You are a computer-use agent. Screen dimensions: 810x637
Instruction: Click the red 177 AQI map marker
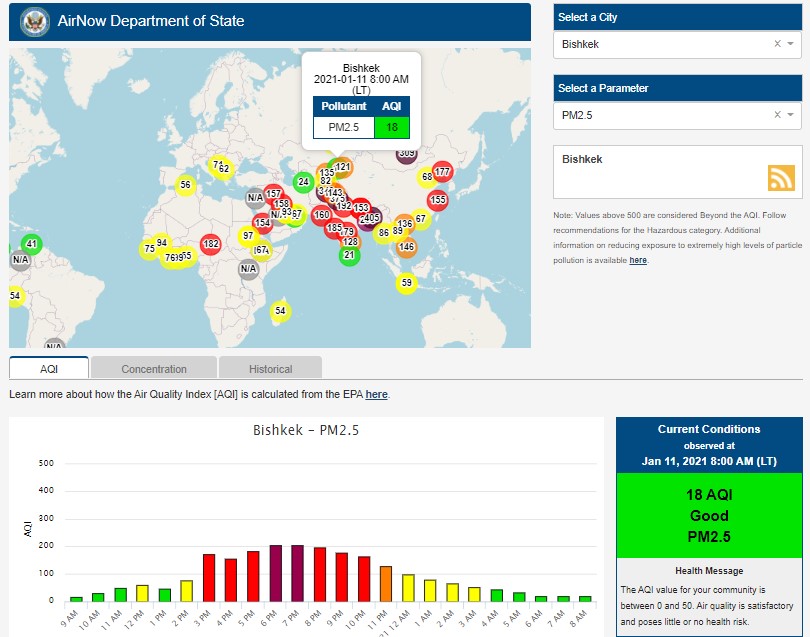click(x=442, y=172)
